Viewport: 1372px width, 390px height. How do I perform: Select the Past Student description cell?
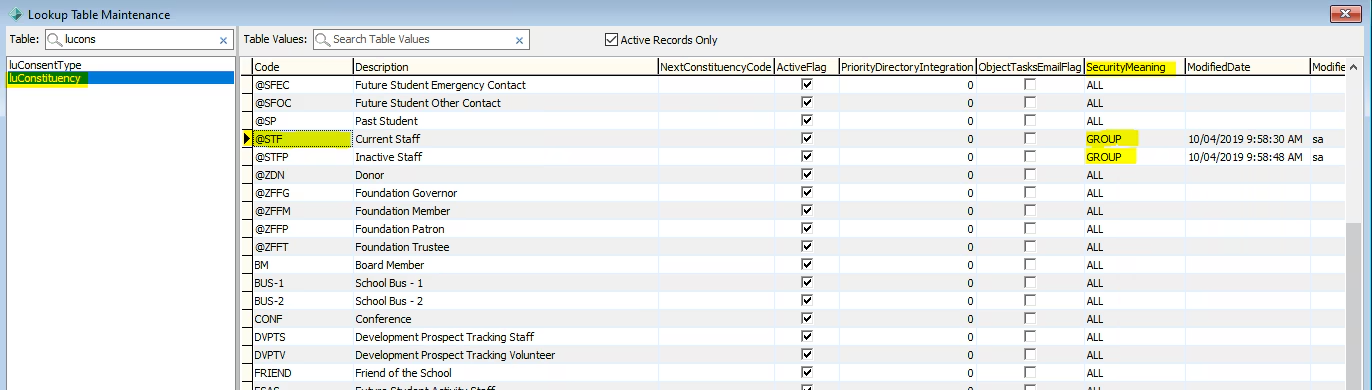[x=505, y=121]
